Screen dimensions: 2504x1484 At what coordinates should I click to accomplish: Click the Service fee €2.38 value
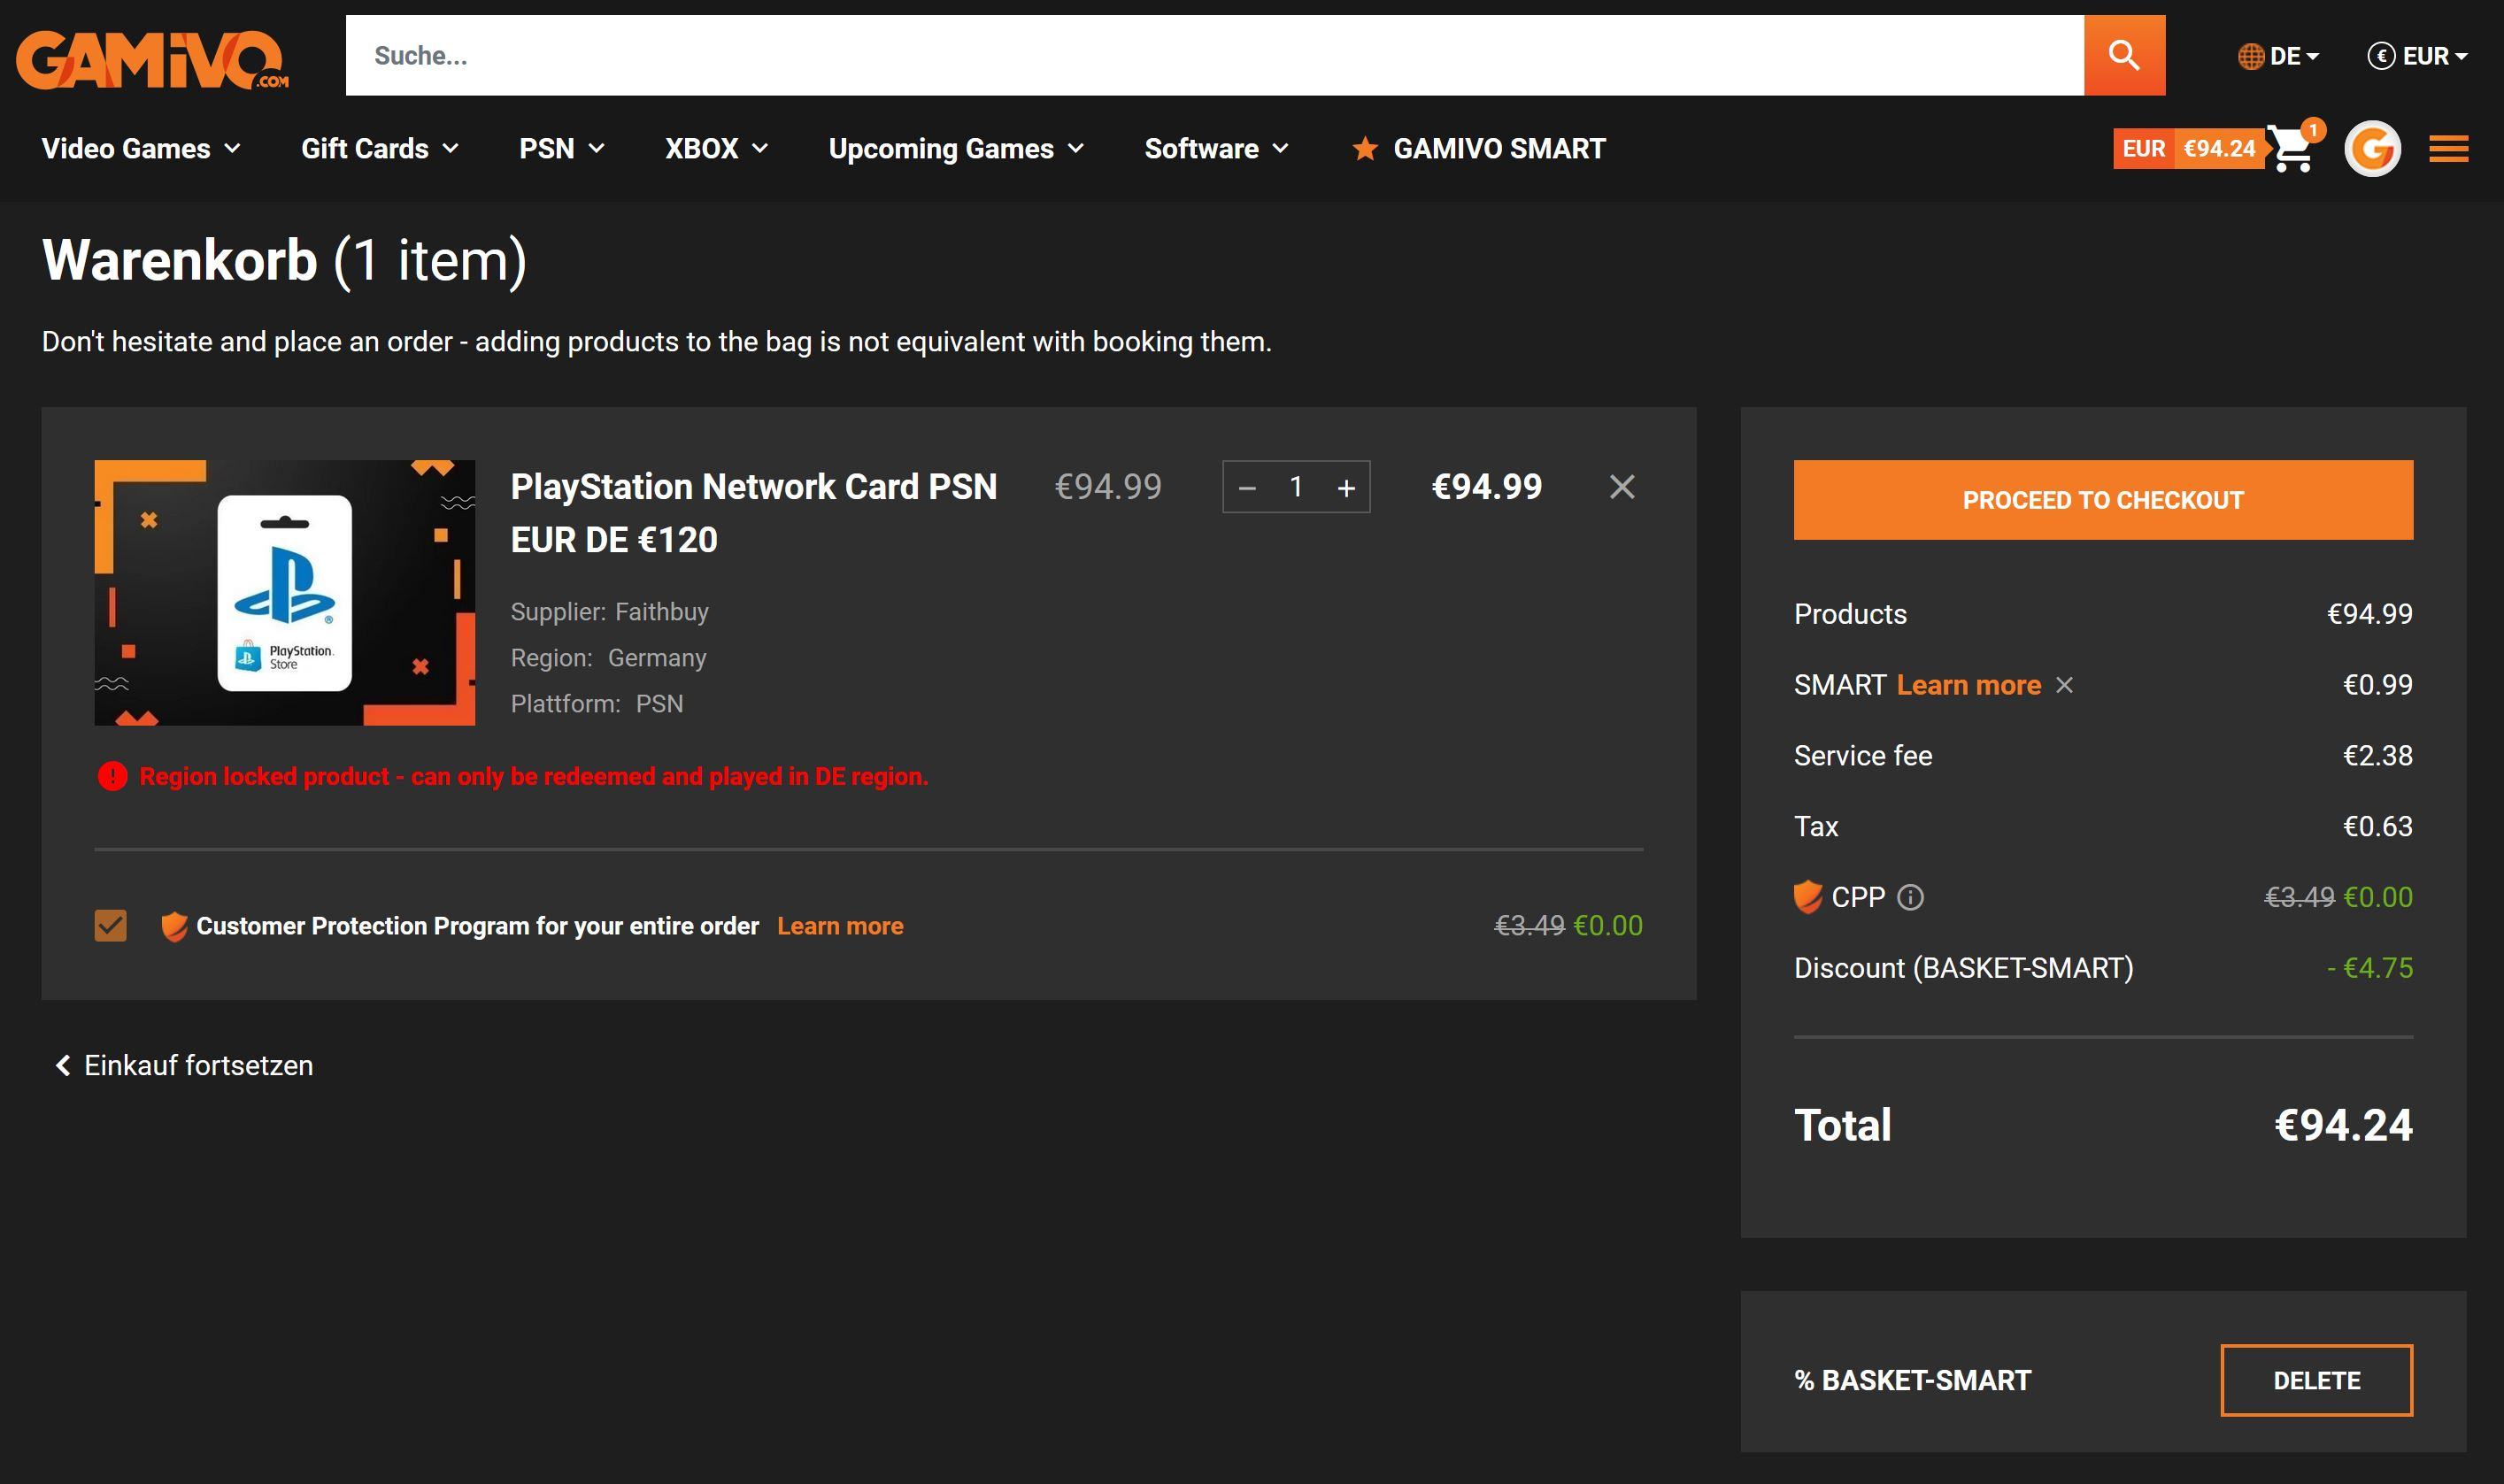(x=2377, y=756)
